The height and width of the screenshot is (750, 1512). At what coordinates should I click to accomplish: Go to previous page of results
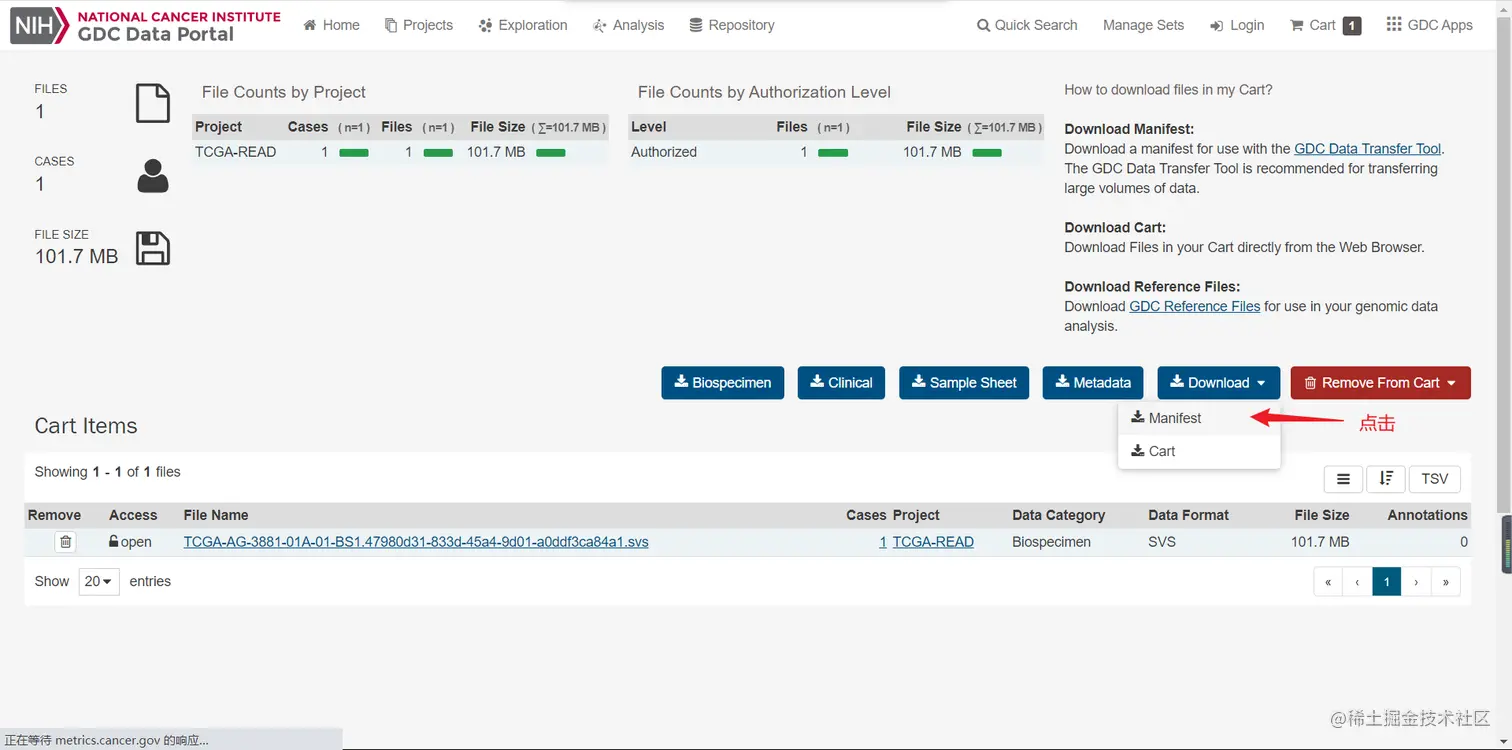pos(1357,581)
